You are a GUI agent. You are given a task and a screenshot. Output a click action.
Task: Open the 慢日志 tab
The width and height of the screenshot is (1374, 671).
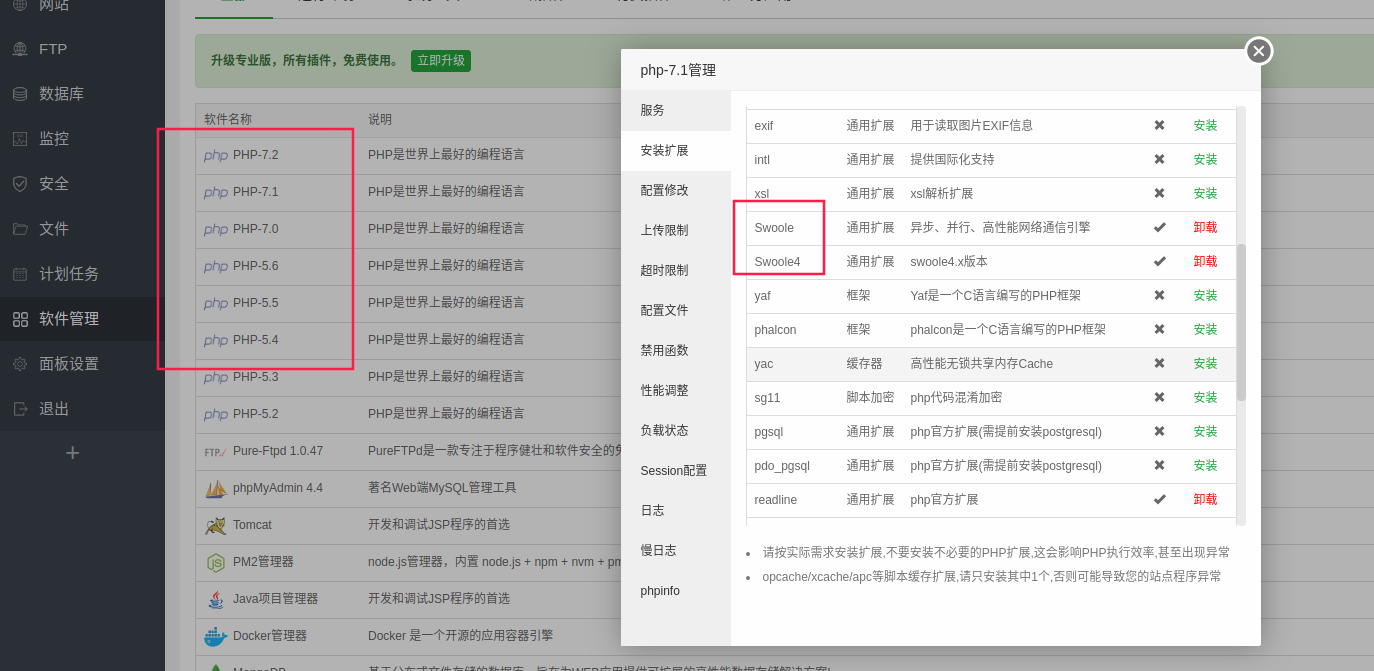point(676,550)
